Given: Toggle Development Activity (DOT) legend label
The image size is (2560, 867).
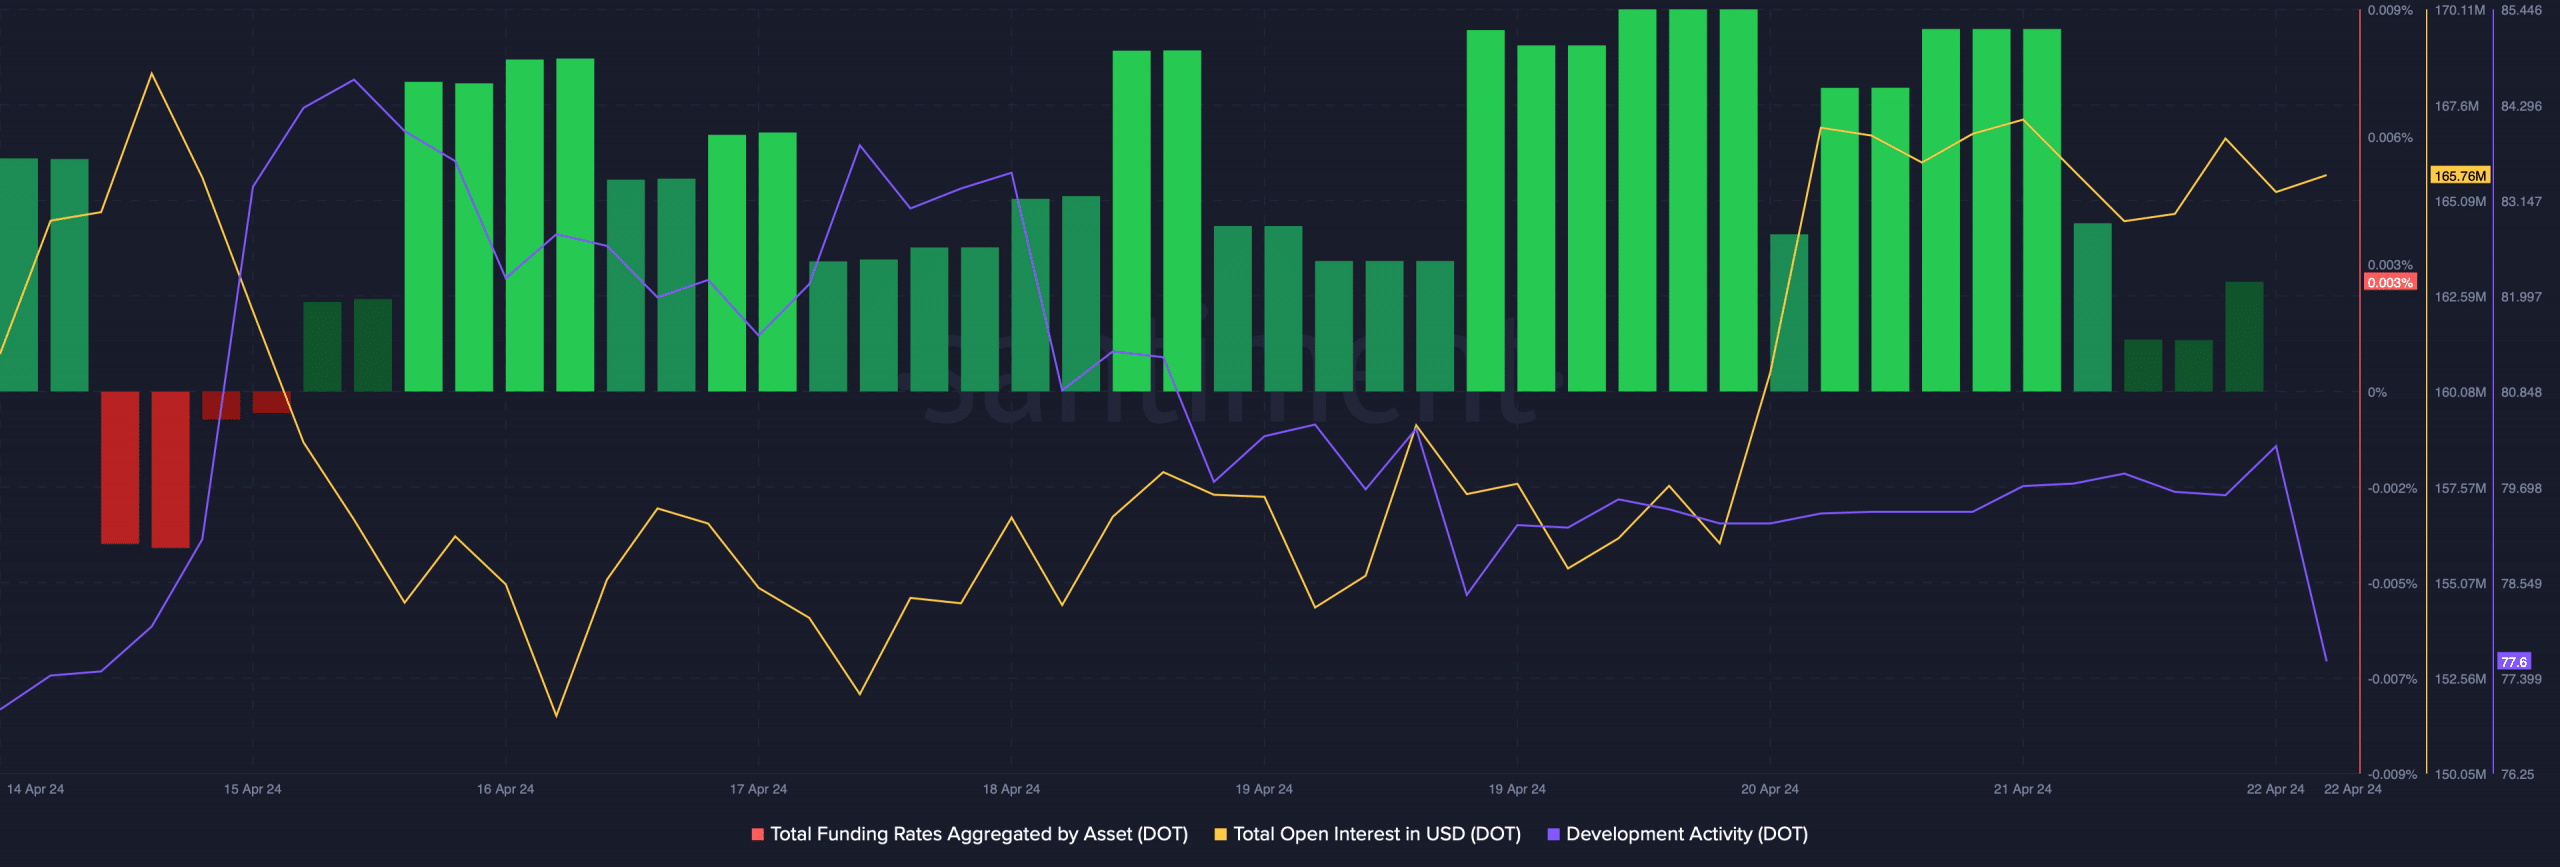Looking at the screenshot, I should coord(1687,834).
